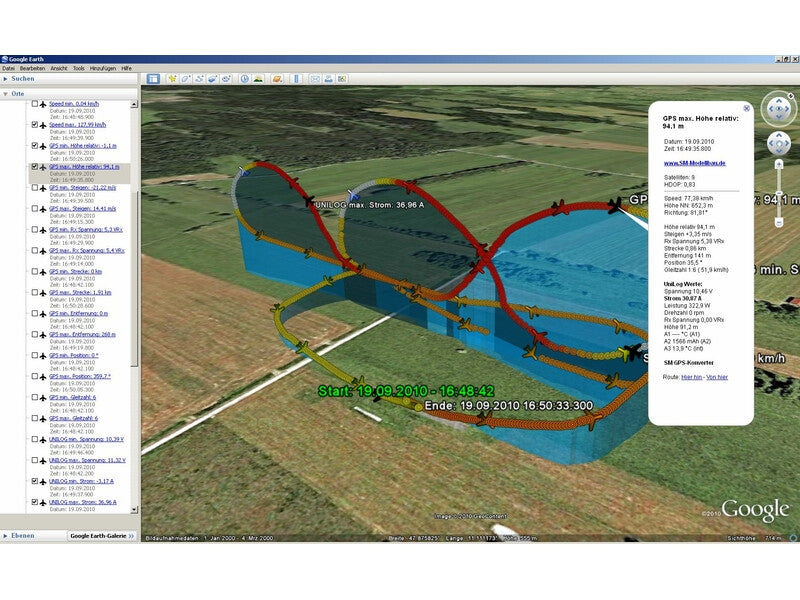Uncheck the 'Speed max. 127,99 km/h' placemark
800x600 pixels.
[35, 125]
